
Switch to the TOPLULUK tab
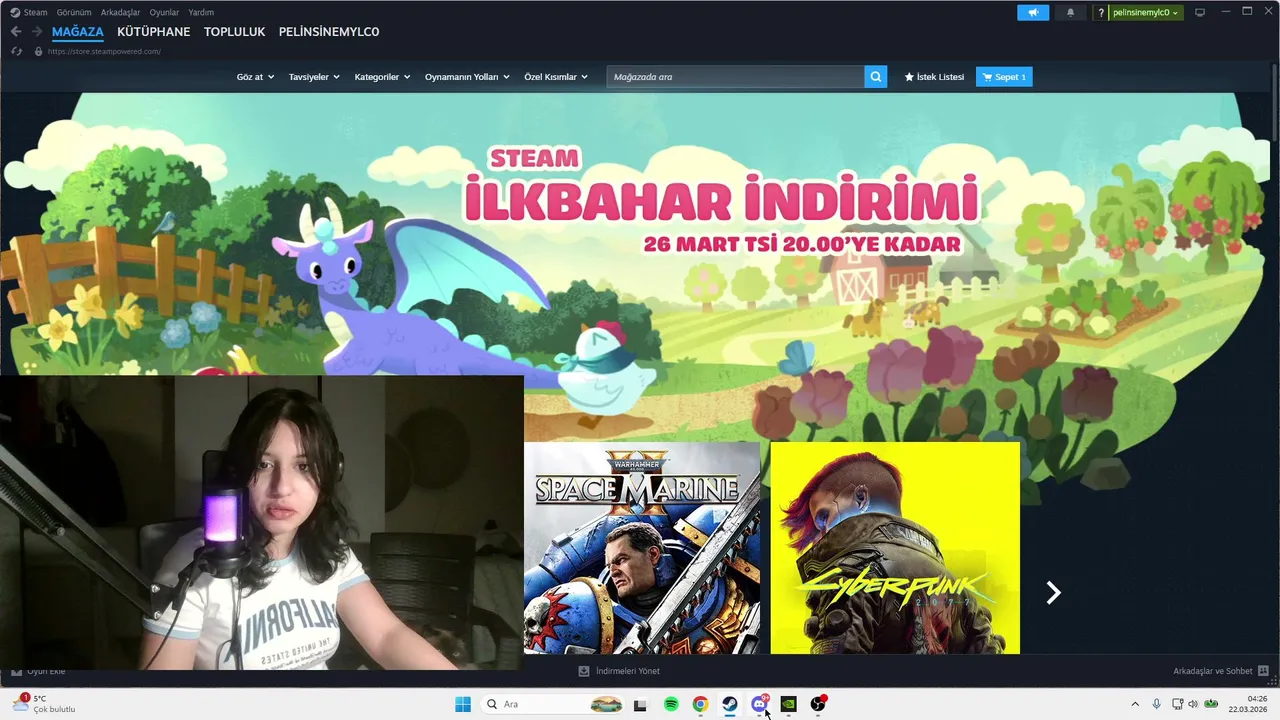click(x=234, y=32)
